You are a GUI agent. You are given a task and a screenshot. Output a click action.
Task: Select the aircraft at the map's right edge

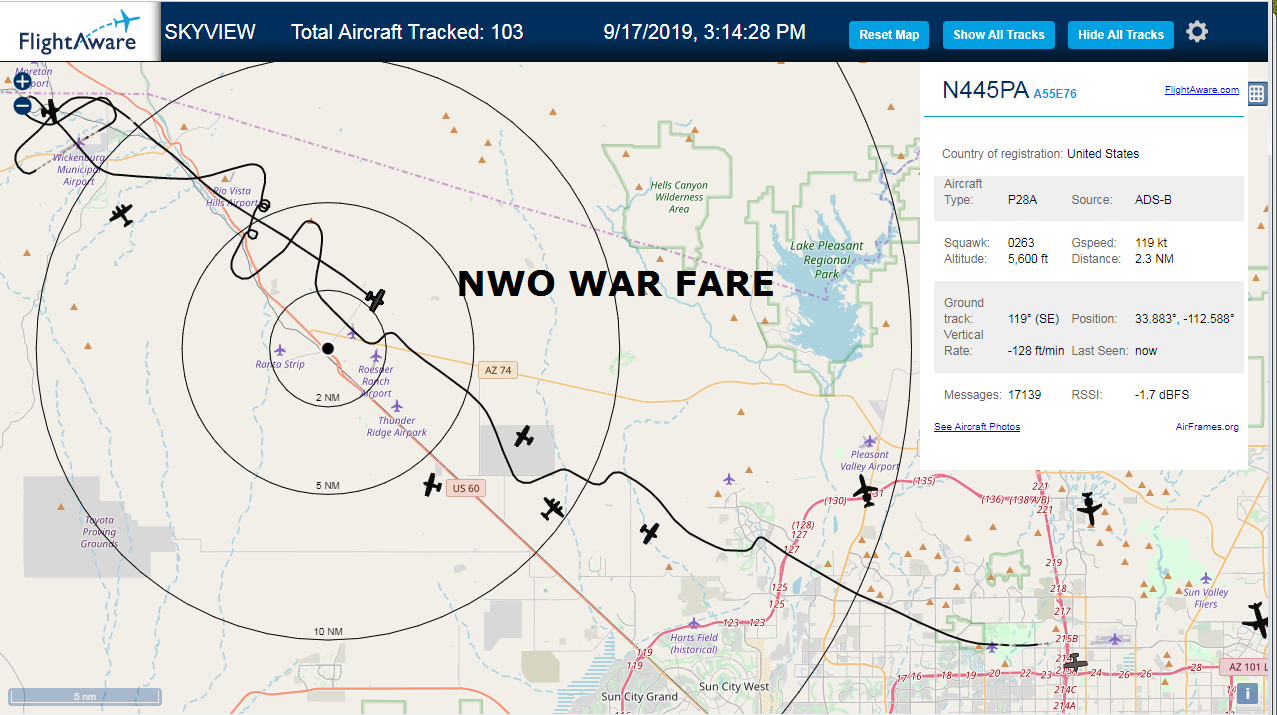coord(1257,620)
